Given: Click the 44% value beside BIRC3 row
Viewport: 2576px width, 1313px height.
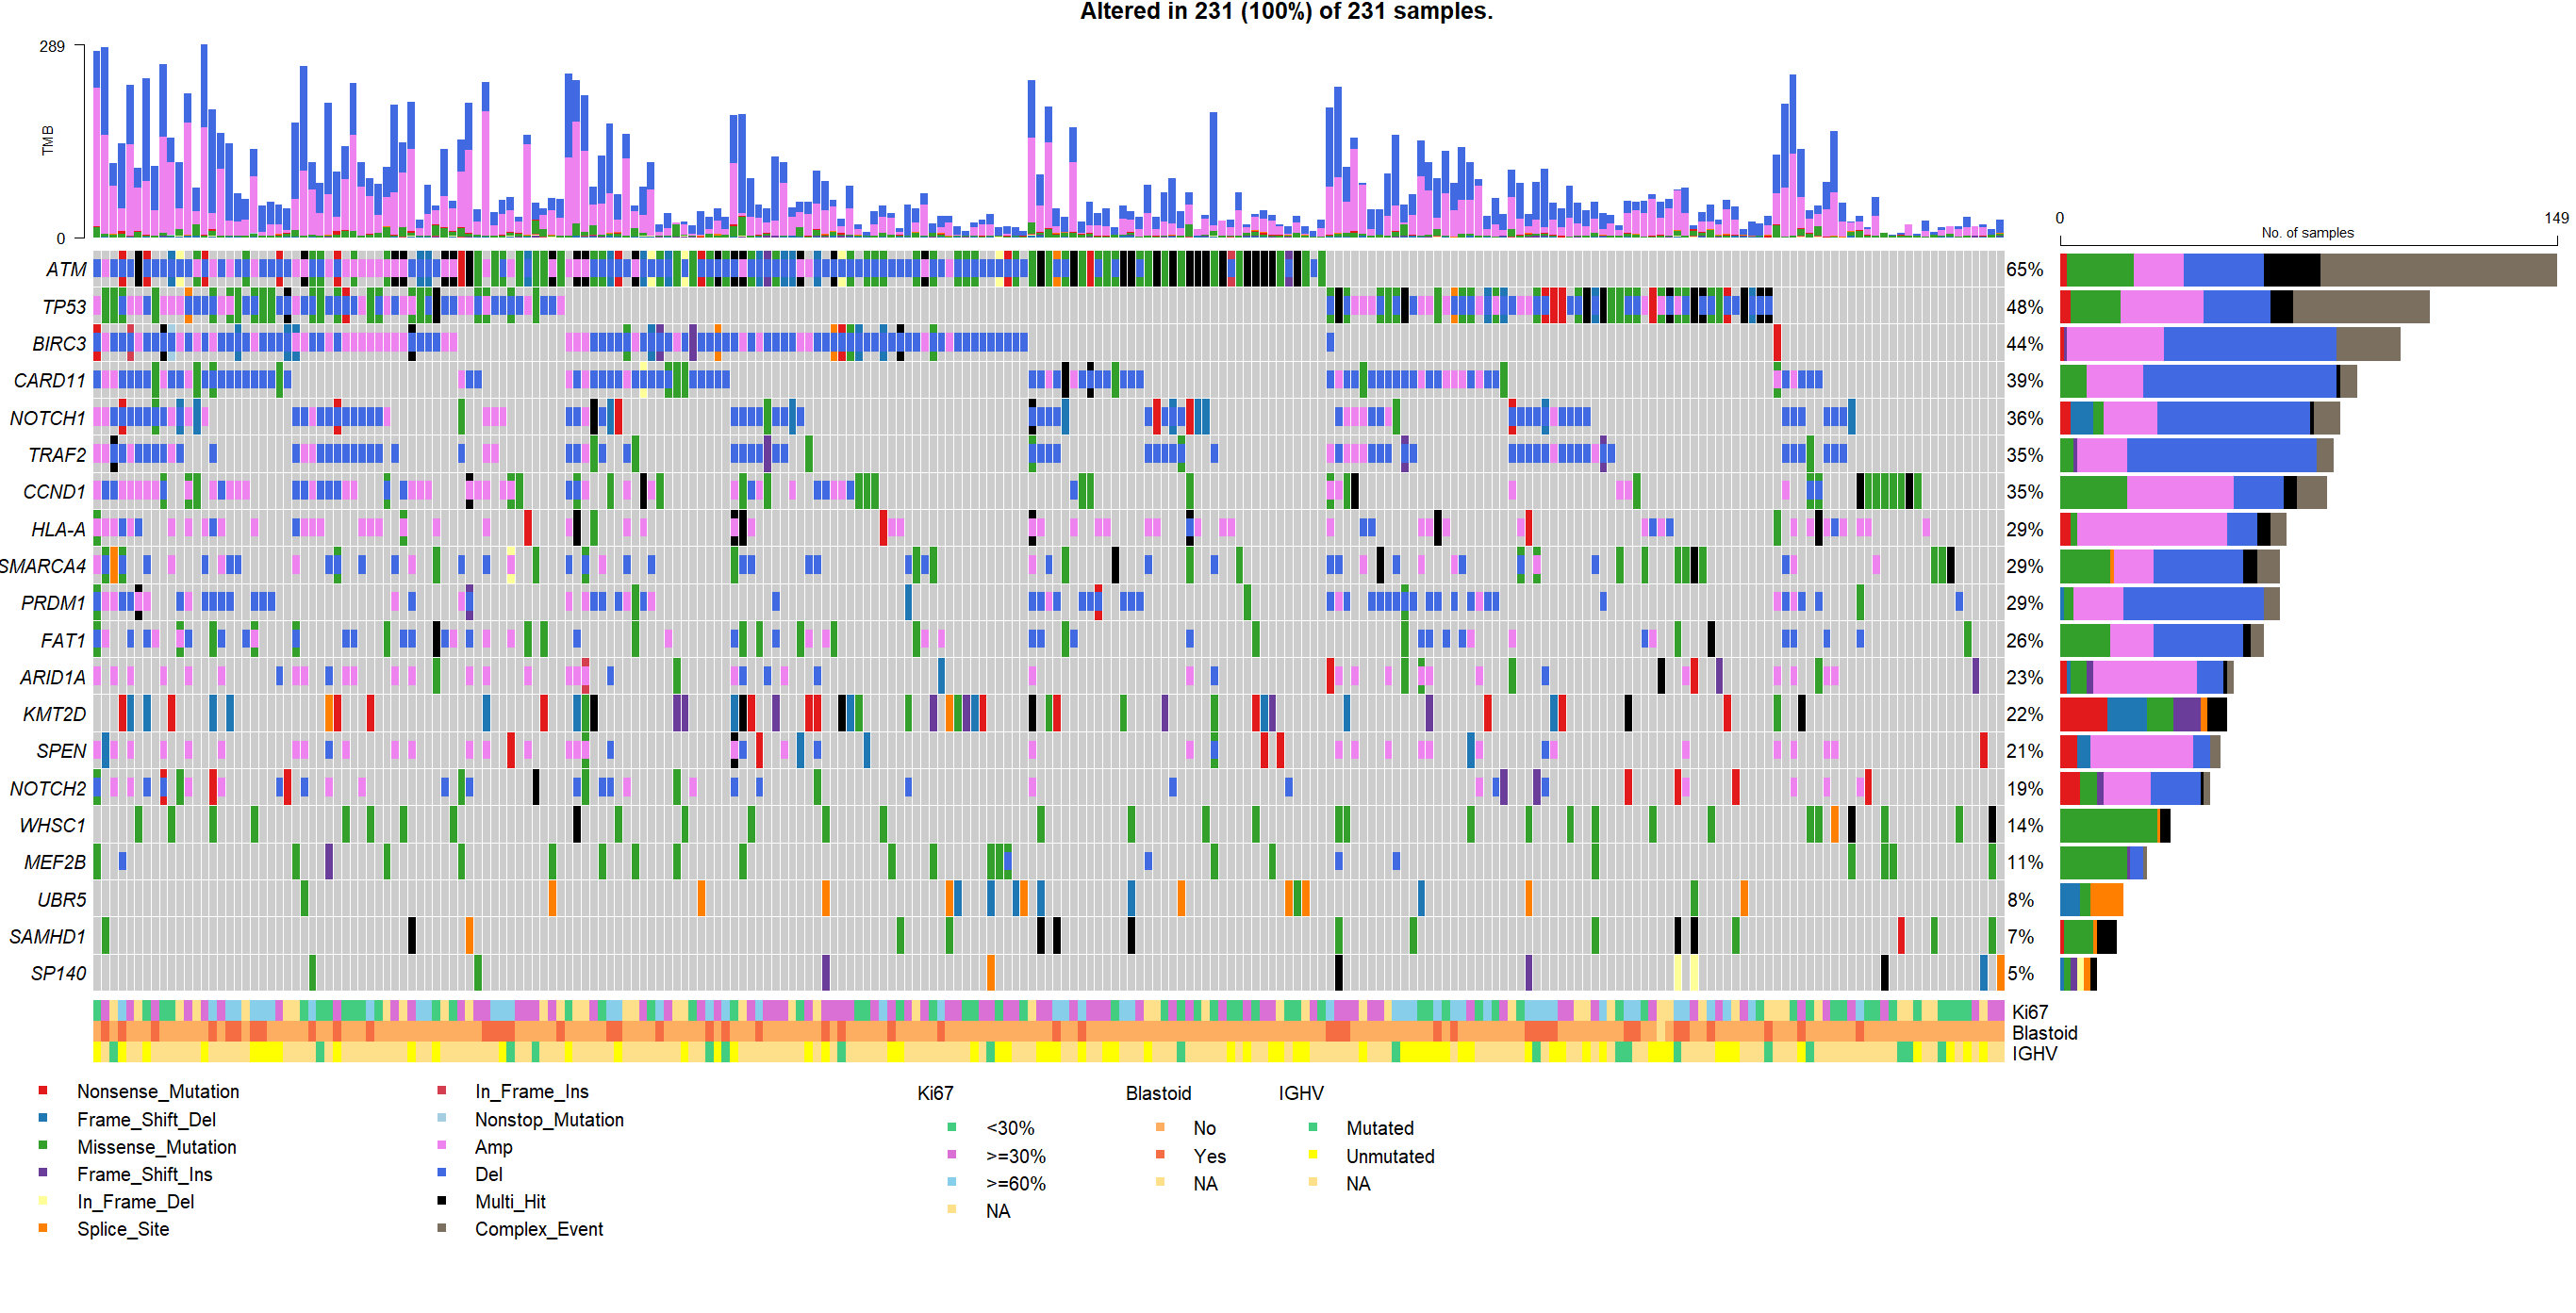Looking at the screenshot, I should coord(2024,344).
